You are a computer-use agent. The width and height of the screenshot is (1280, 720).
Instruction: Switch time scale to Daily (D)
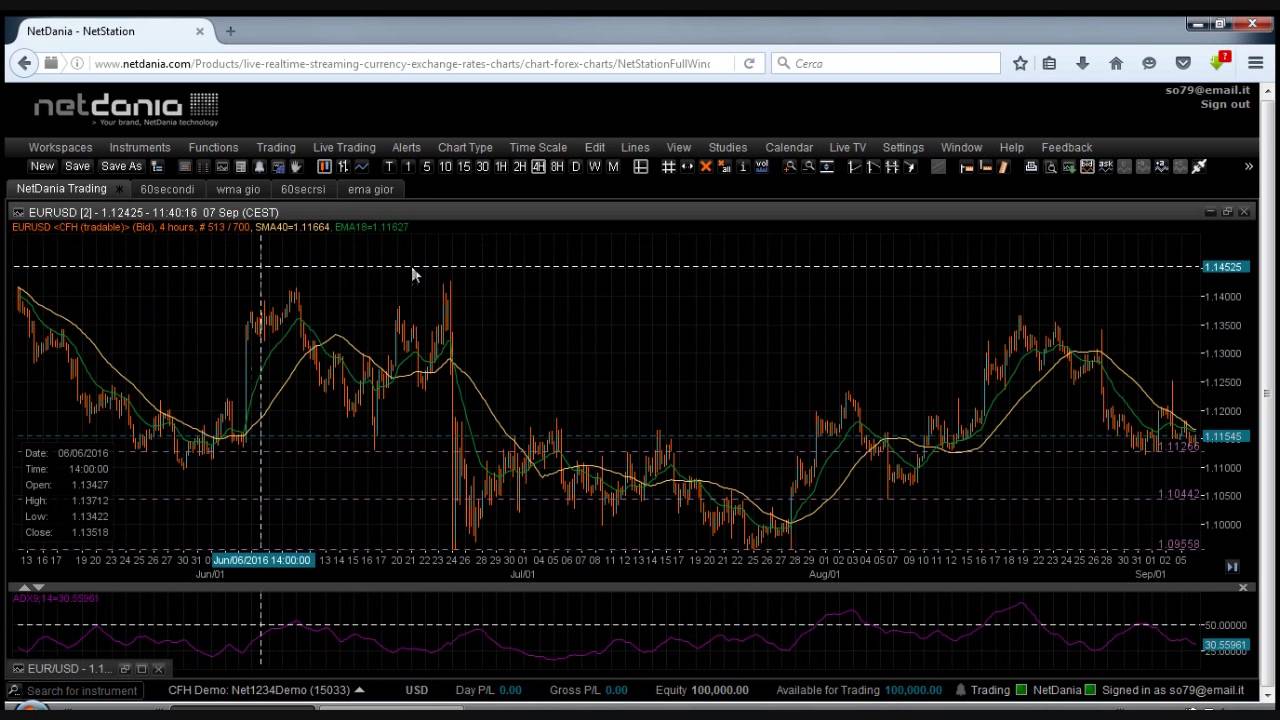(576, 166)
